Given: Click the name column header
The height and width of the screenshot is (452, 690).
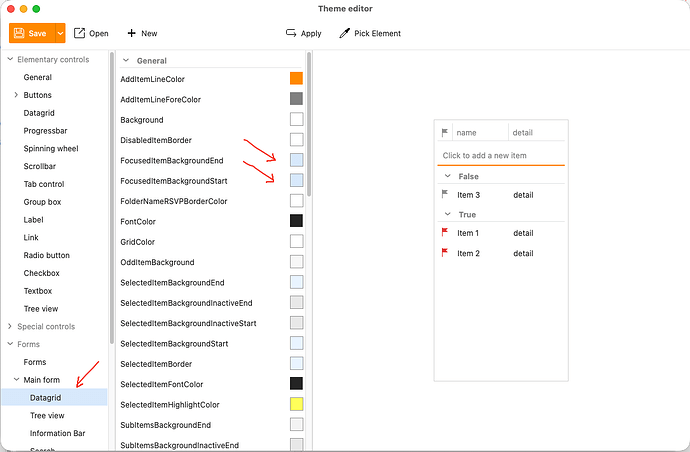Looking at the screenshot, I should coord(480,132).
